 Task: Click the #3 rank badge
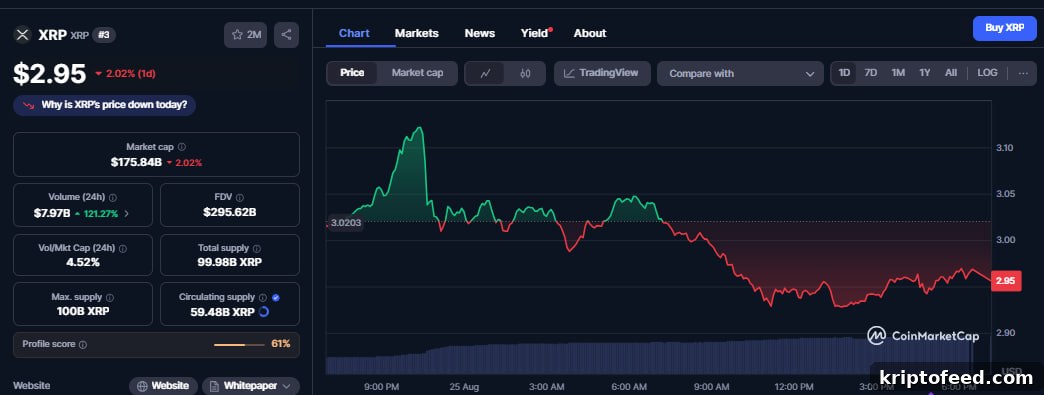click(103, 35)
